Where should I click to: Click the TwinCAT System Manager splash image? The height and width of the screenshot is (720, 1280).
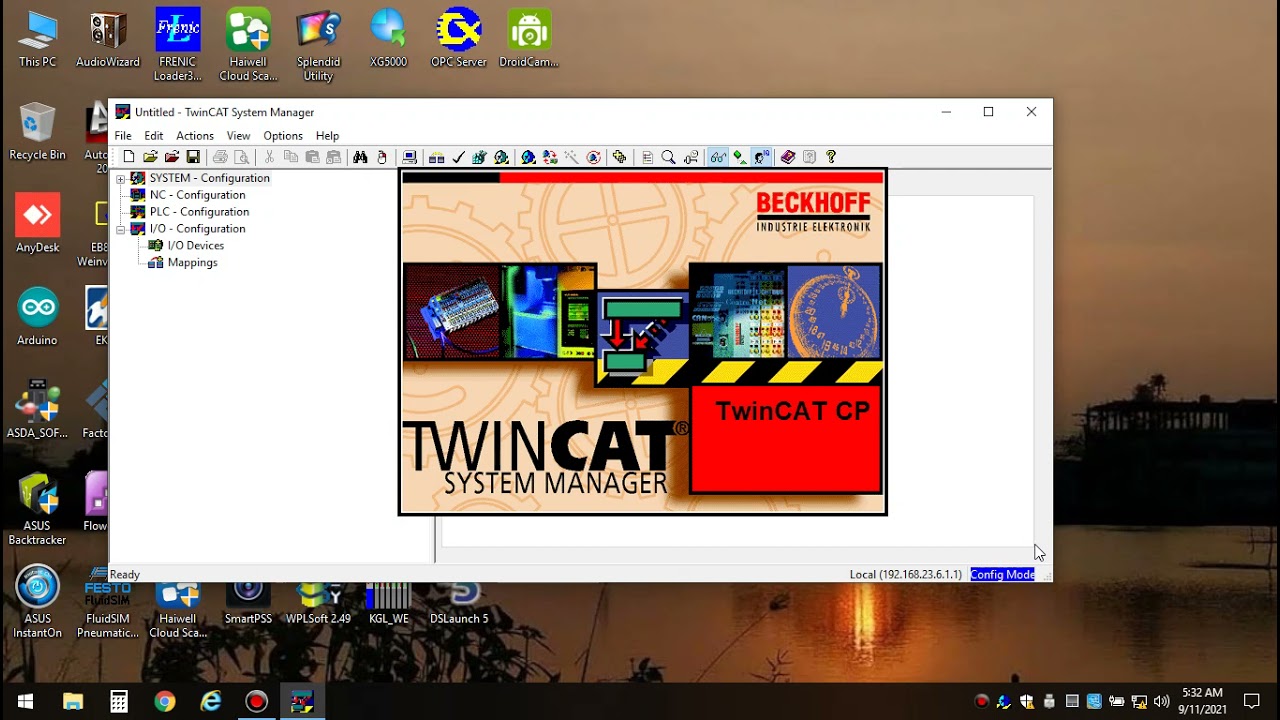click(x=642, y=342)
